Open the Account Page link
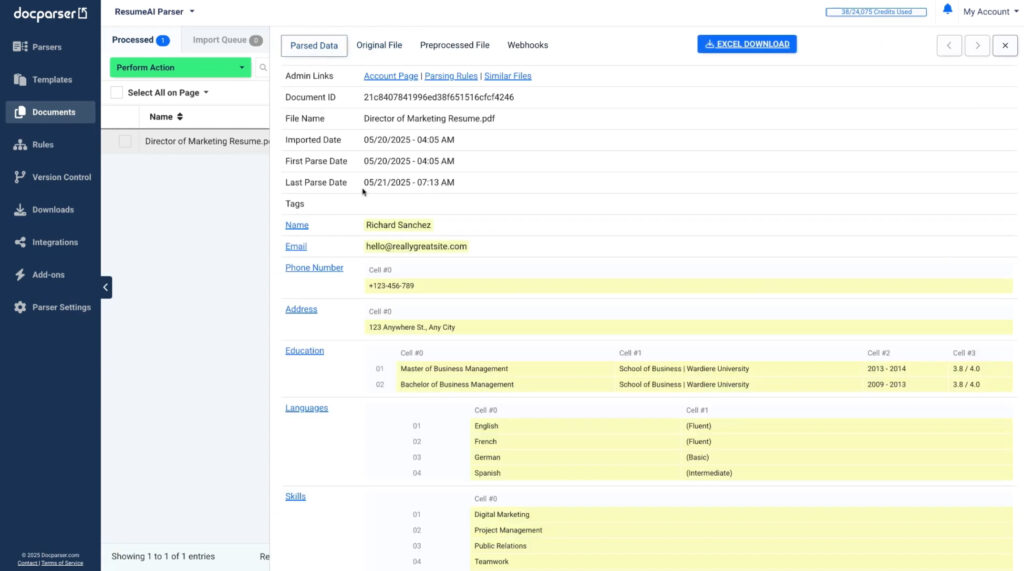 (x=391, y=76)
